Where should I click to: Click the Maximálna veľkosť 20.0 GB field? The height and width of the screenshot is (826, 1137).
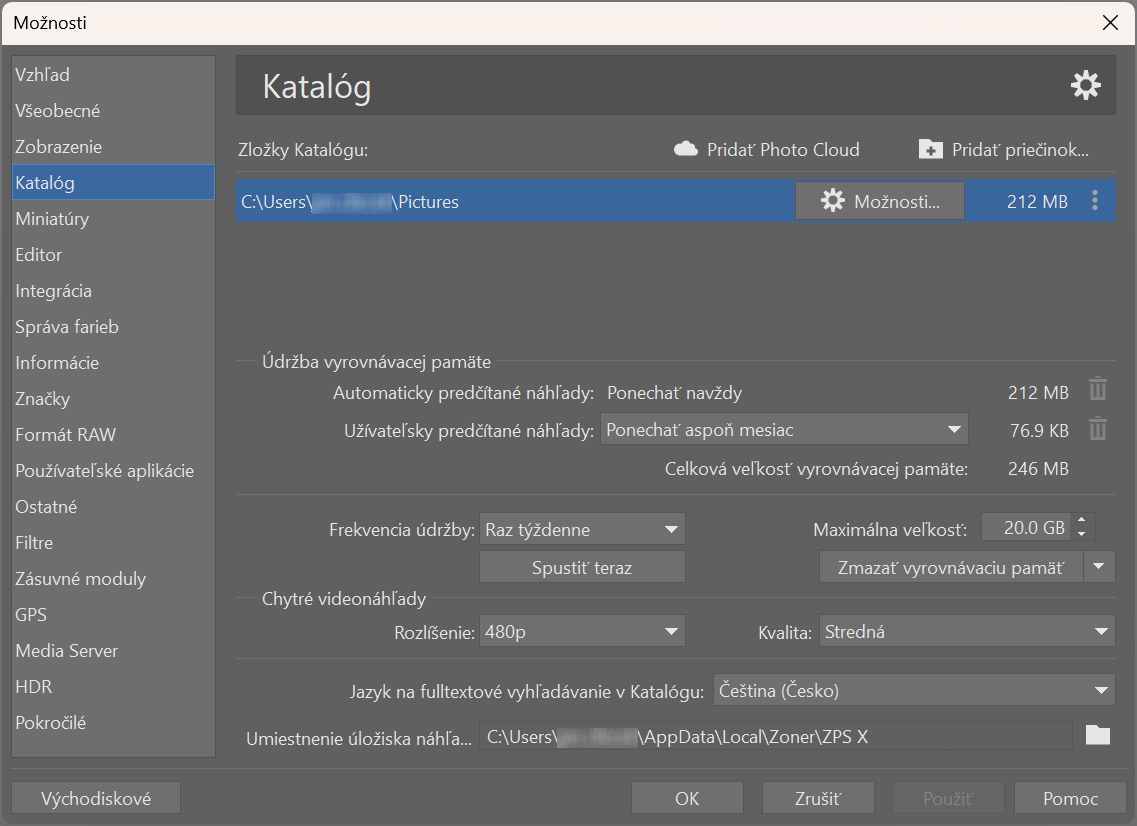pyautogui.click(x=1026, y=527)
